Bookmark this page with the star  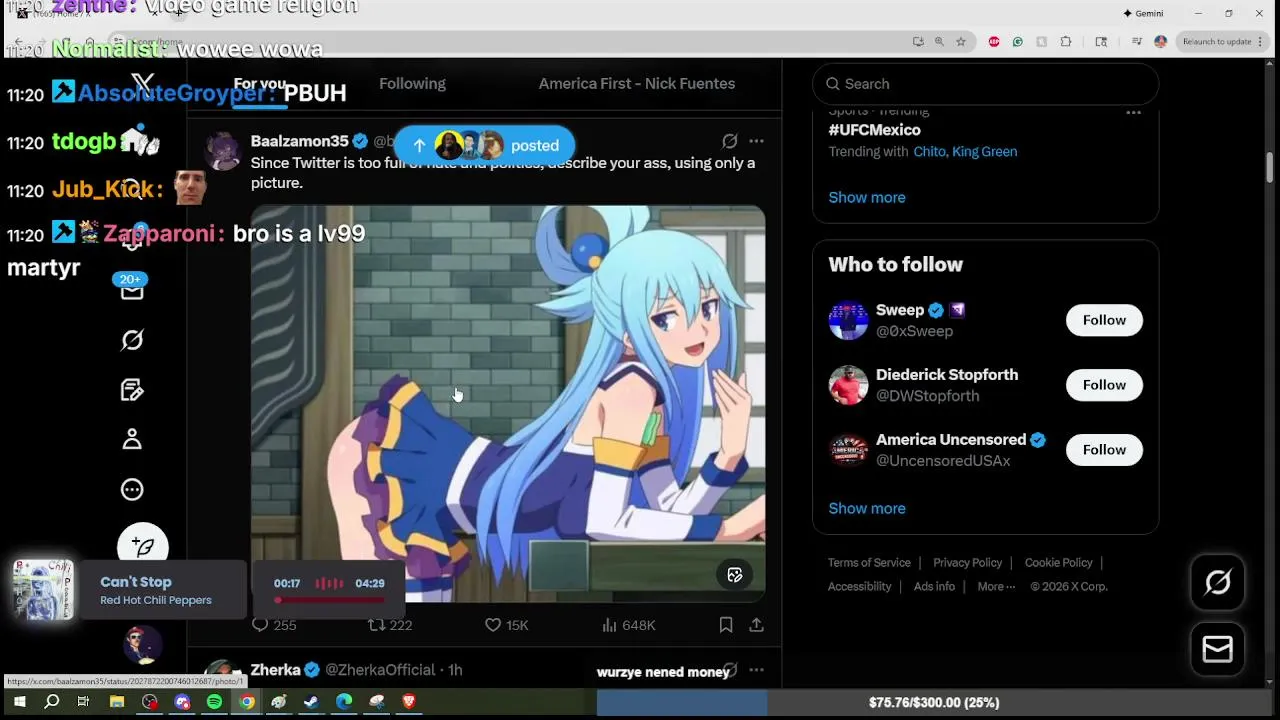pyautogui.click(x=961, y=42)
